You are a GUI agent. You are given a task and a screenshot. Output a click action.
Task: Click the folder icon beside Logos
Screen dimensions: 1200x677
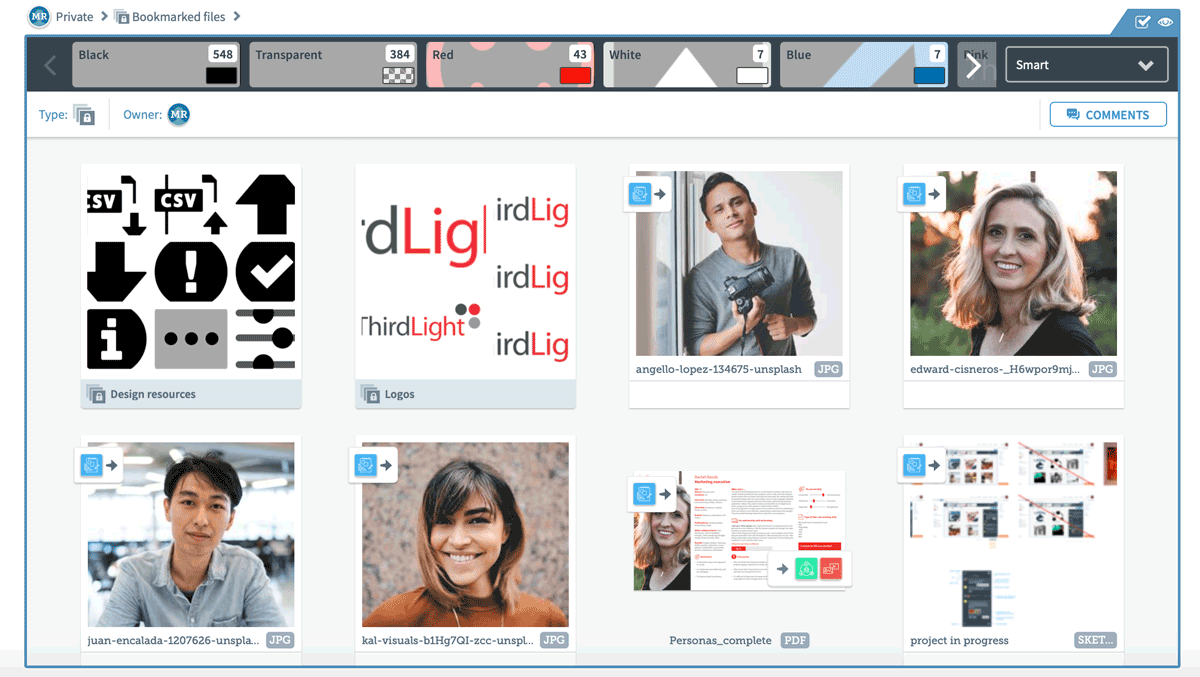click(x=370, y=394)
